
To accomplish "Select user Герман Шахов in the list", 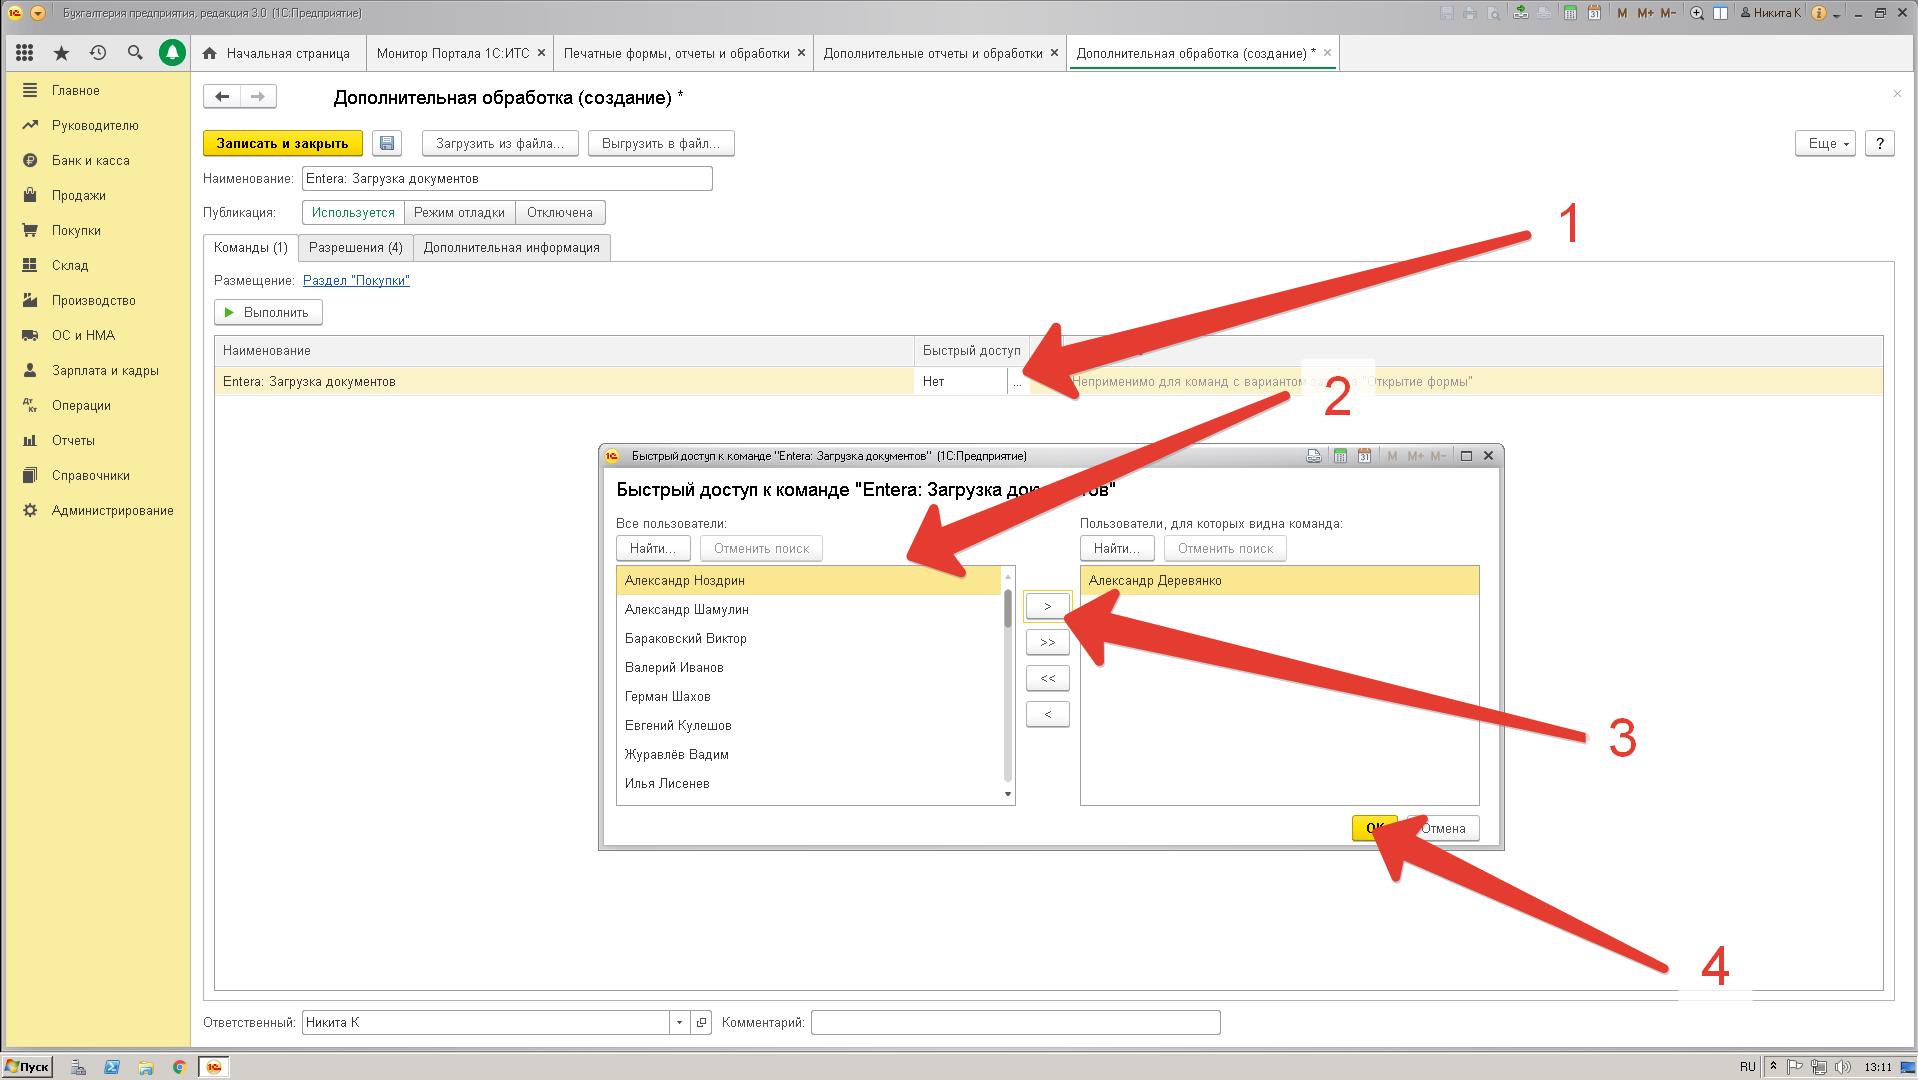I will point(810,696).
